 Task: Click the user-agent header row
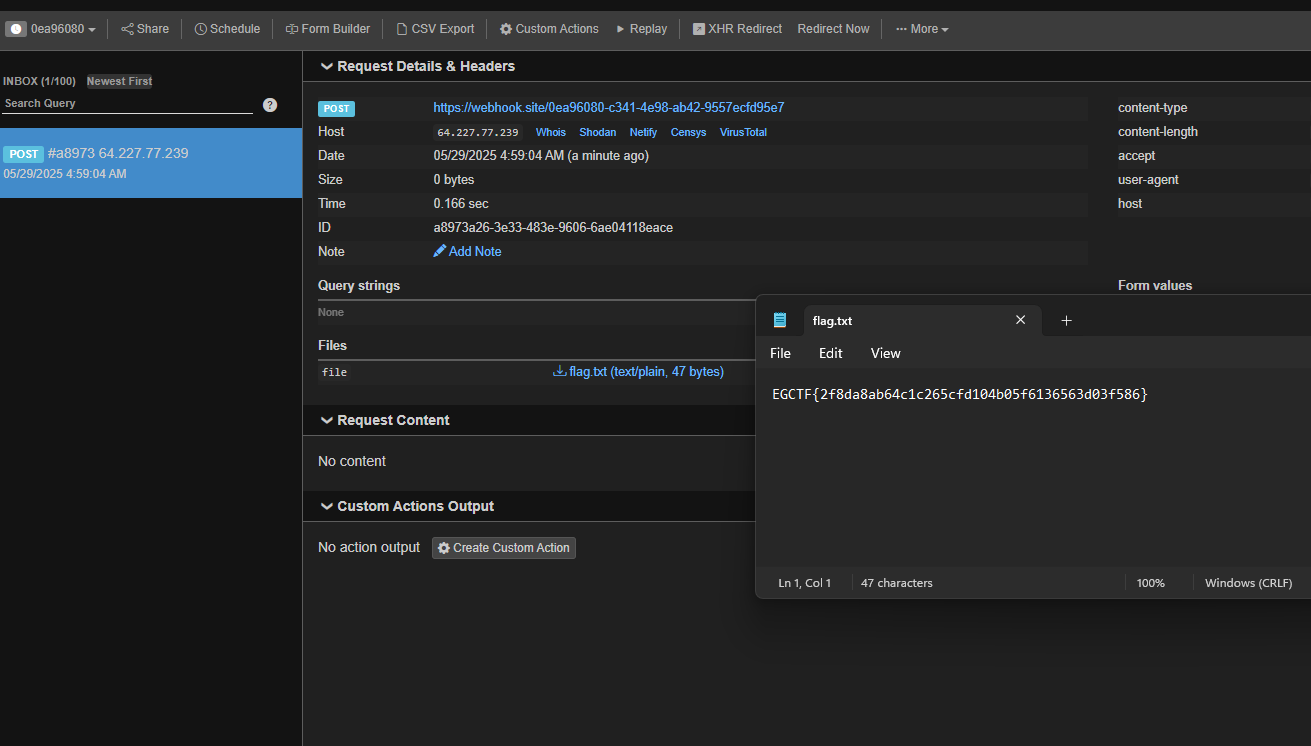1214,179
